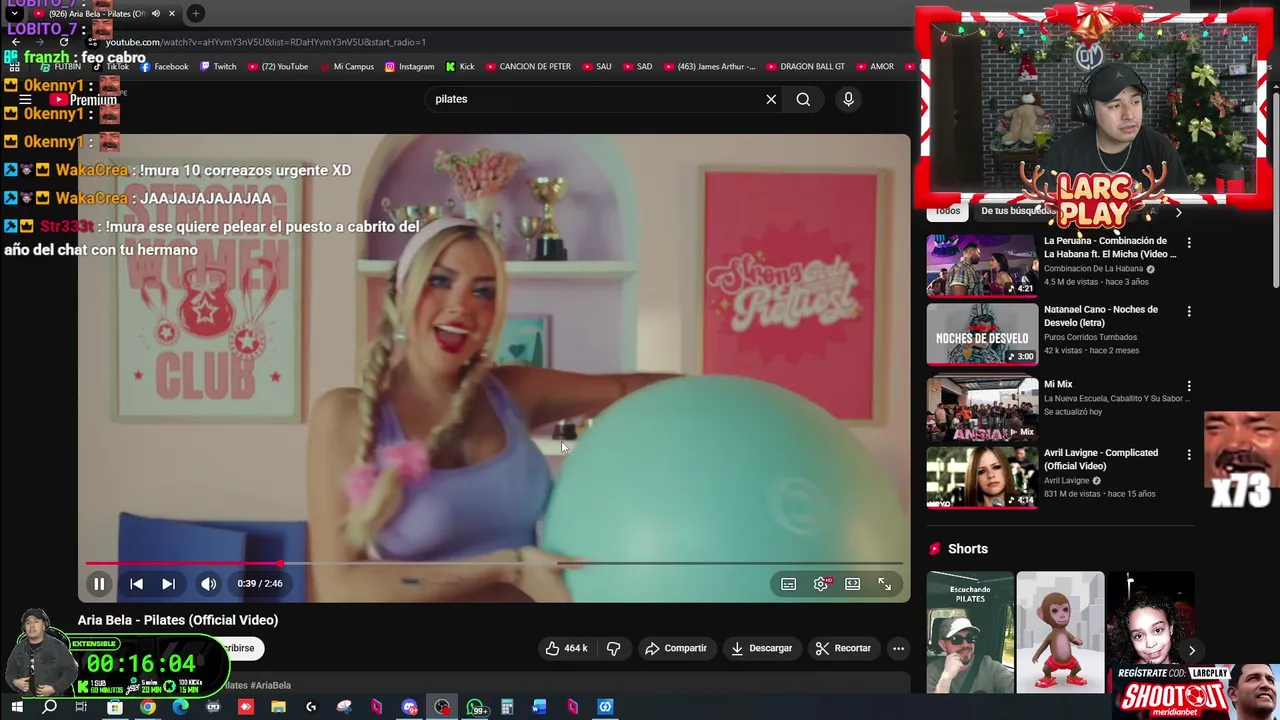Open the Mi Mix playlist thumbnail
The height and width of the screenshot is (720, 1280).
point(982,408)
